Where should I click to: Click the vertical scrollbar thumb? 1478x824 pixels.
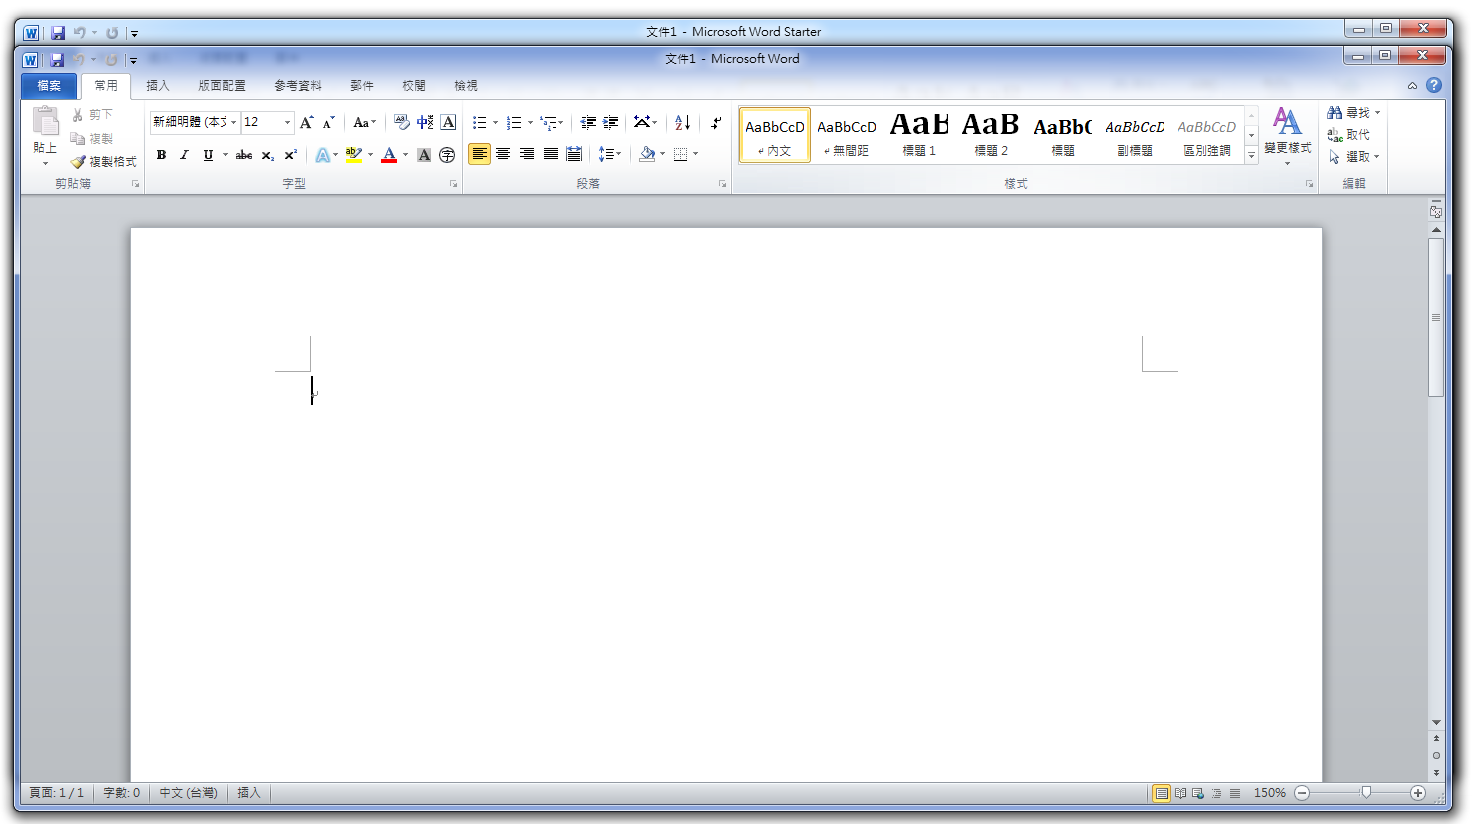[x=1436, y=317]
